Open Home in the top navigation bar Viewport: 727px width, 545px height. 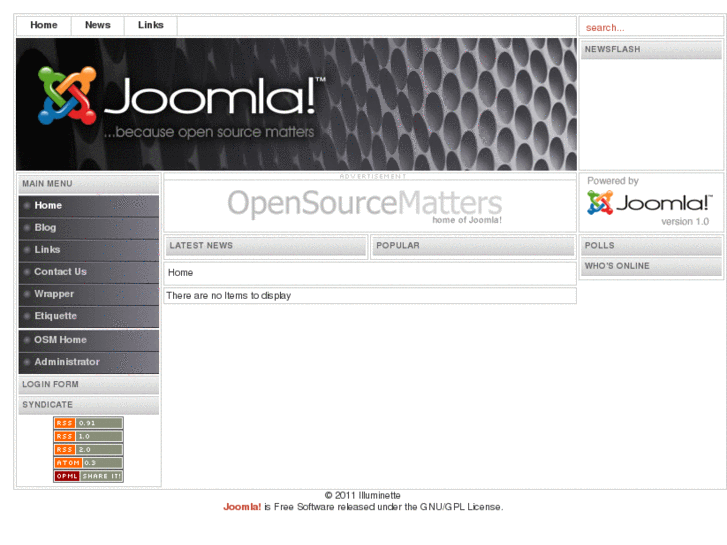44,26
